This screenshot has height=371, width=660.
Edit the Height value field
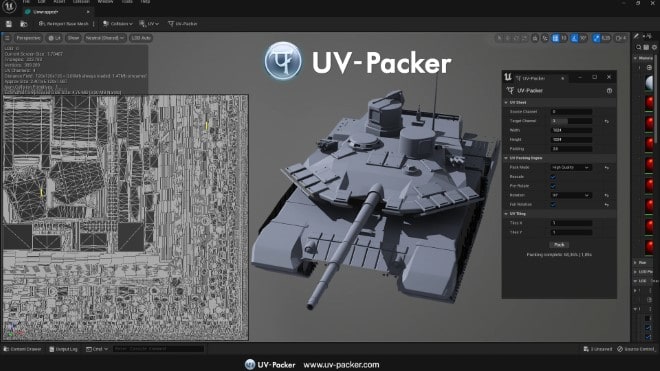pyautogui.click(x=572, y=139)
